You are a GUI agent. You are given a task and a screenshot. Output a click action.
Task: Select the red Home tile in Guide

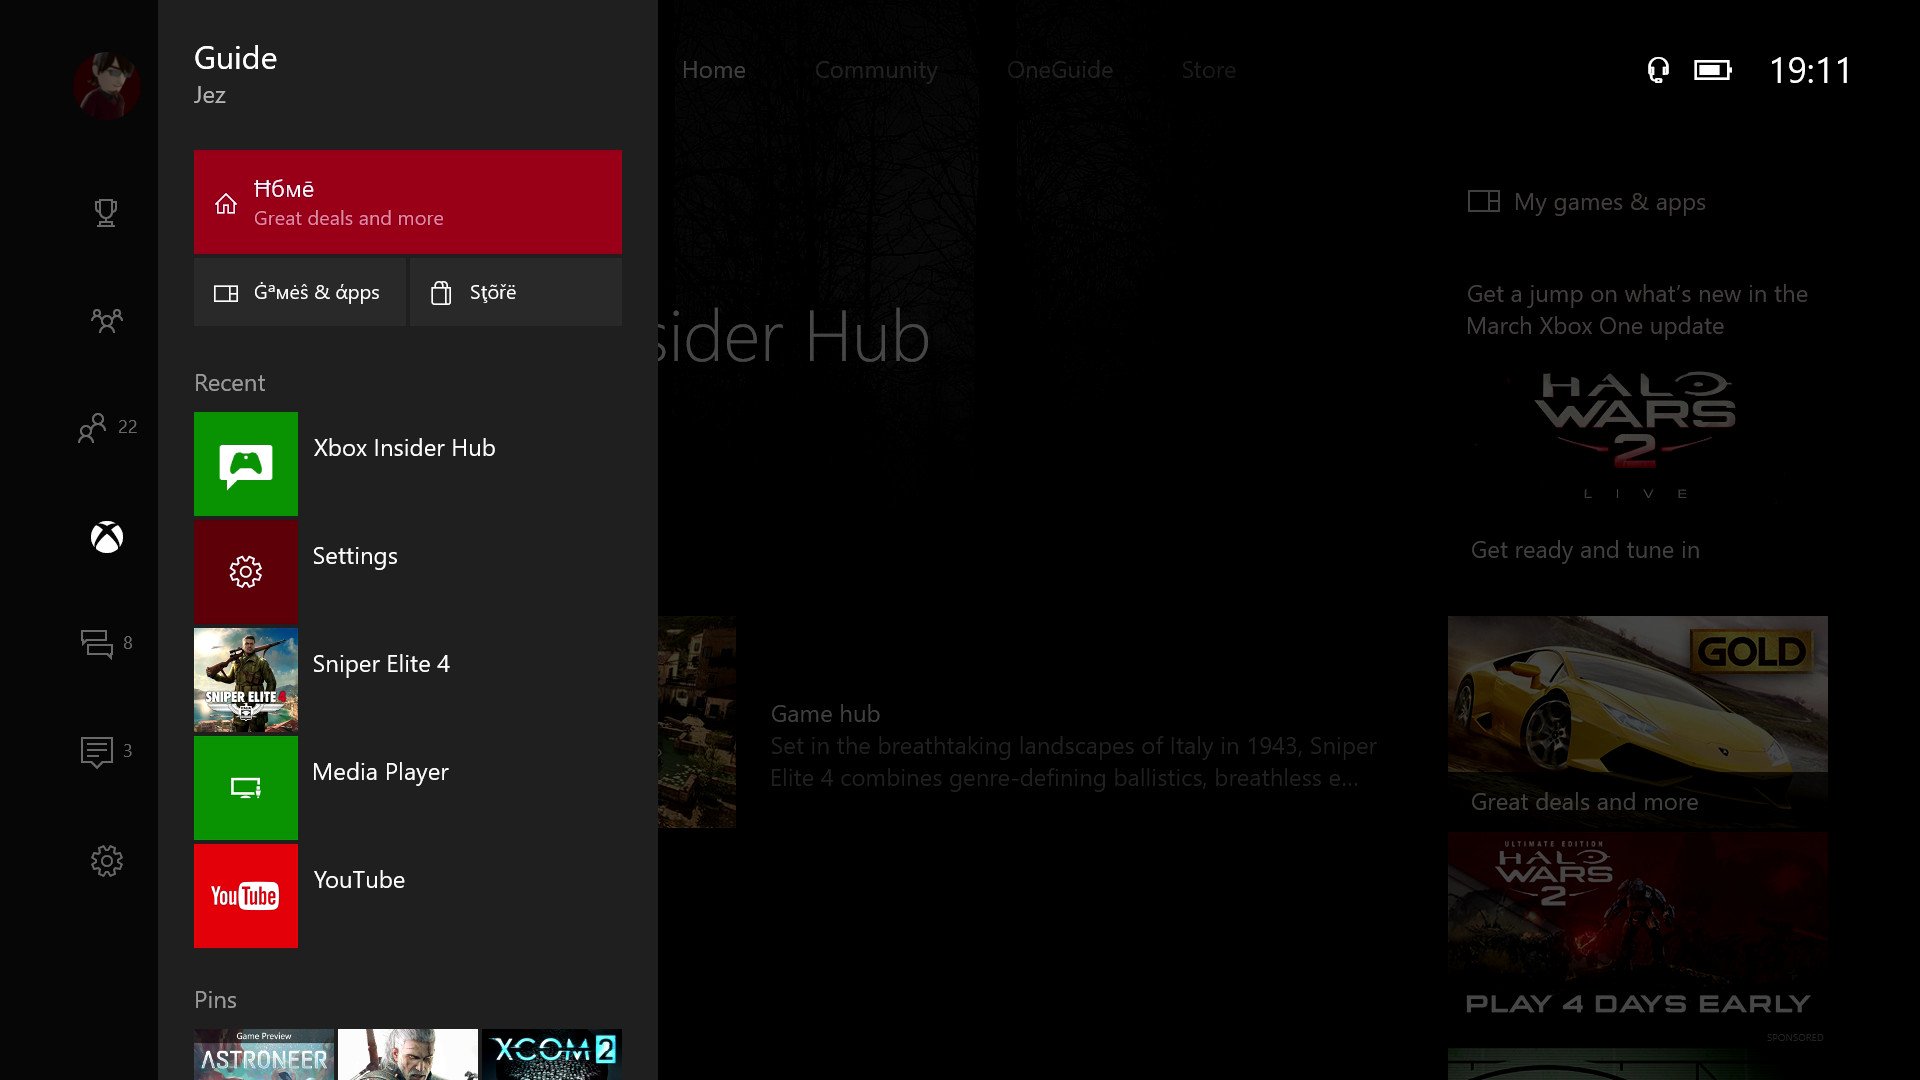[407, 202]
